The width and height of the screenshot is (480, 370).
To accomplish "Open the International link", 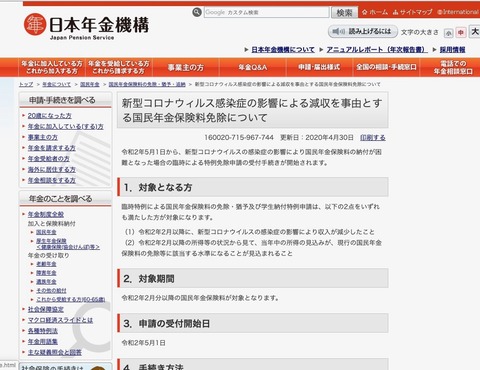I will click(458, 12).
